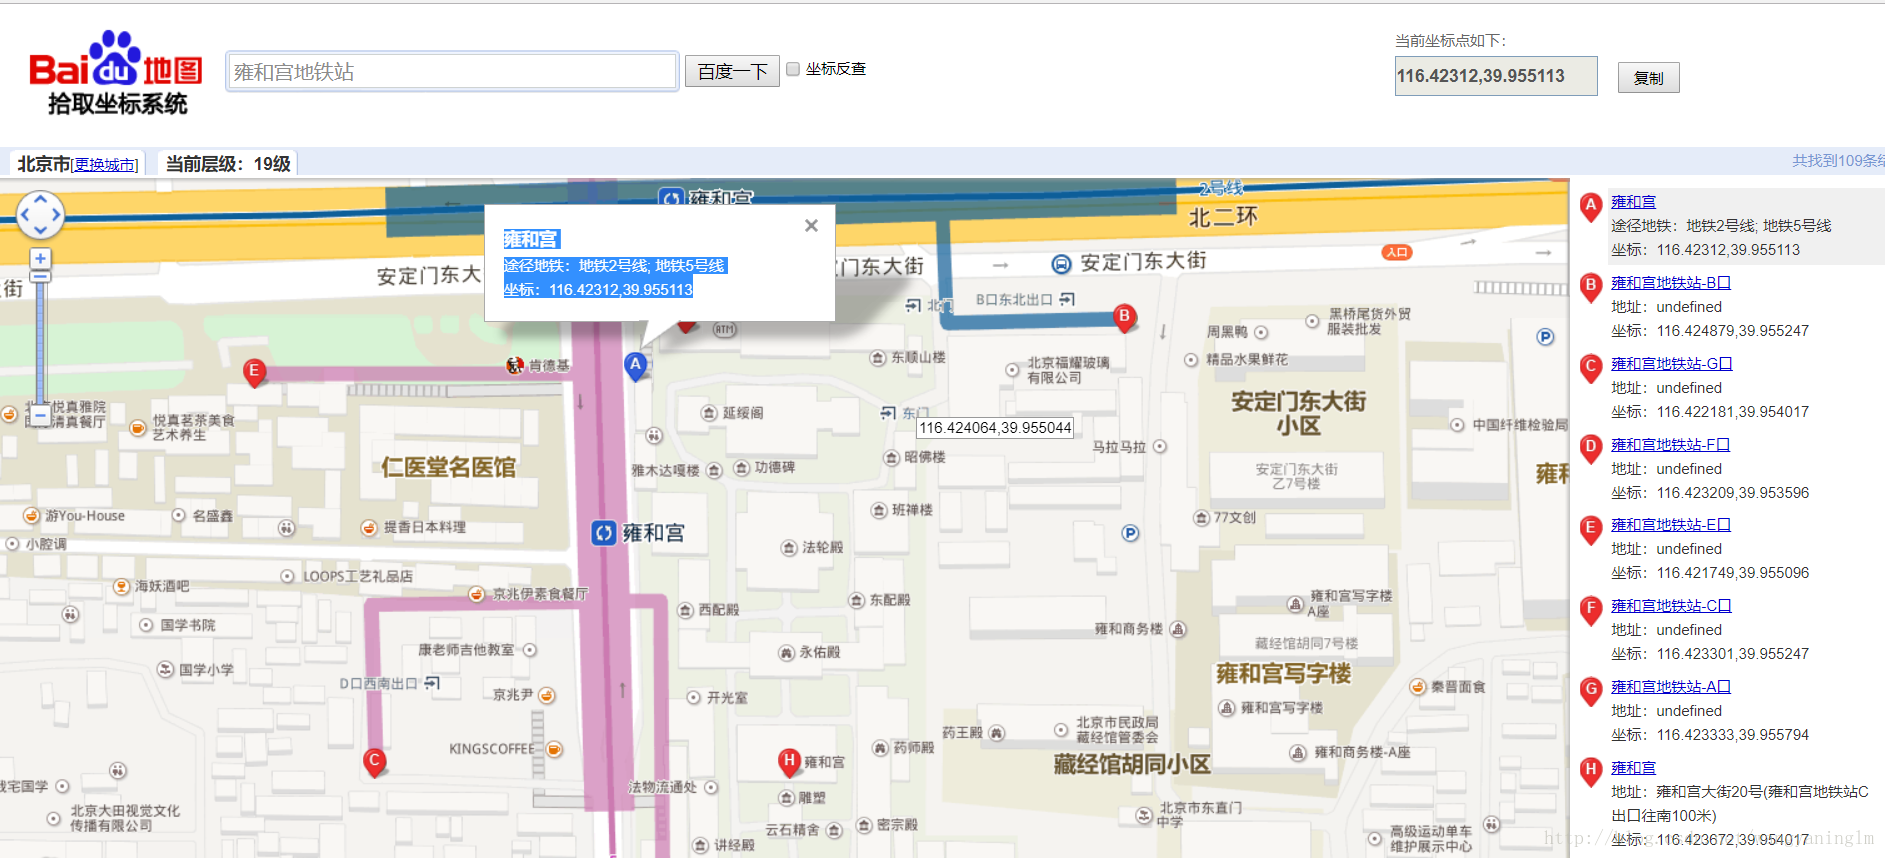Click the coordinate line in the info popup
Viewport: 1885px width, 858px height.
click(x=598, y=290)
